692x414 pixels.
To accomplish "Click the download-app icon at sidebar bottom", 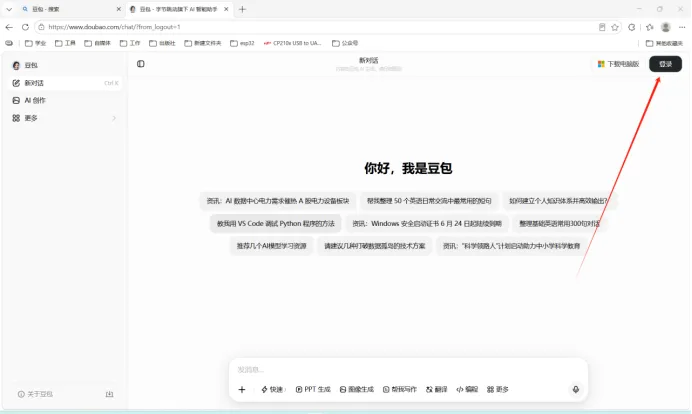I will point(109,394).
